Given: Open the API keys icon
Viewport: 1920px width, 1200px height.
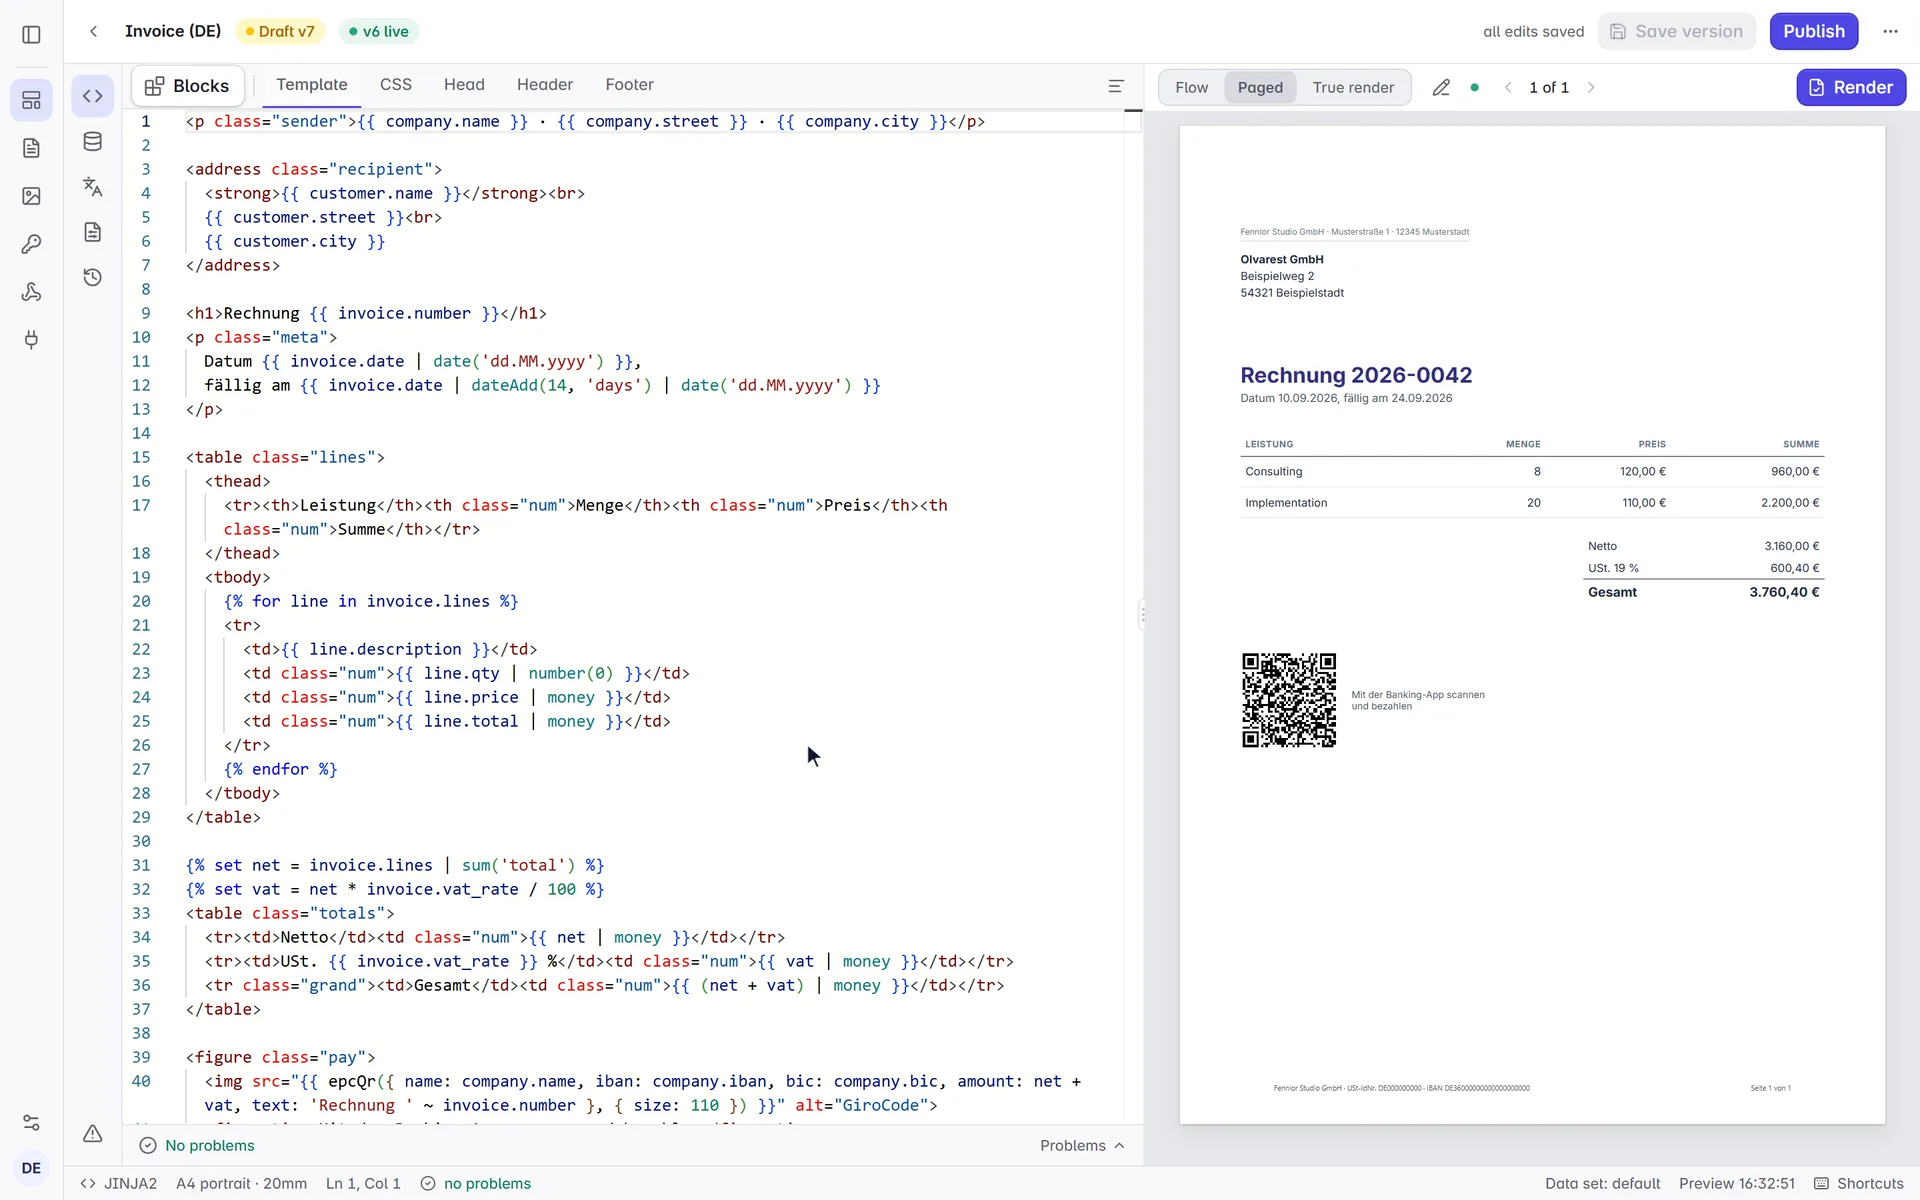Looking at the screenshot, I should 31,244.
